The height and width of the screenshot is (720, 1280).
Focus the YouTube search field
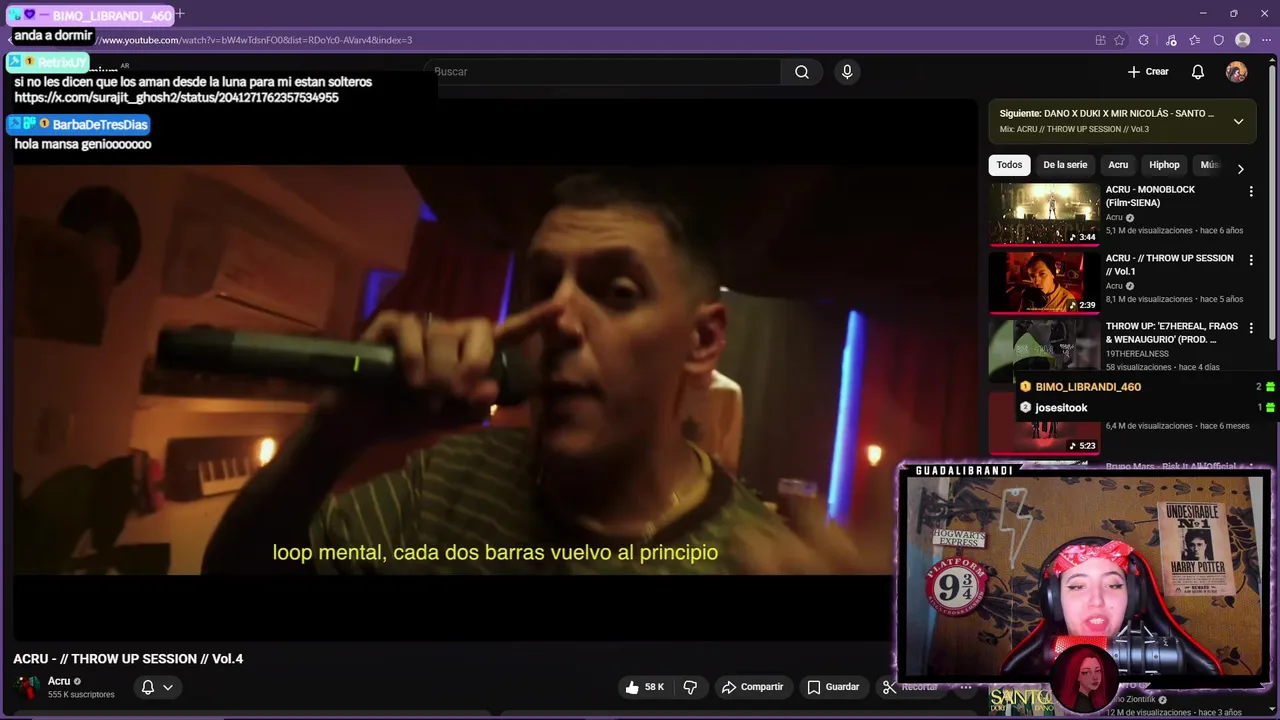point(605,72)
